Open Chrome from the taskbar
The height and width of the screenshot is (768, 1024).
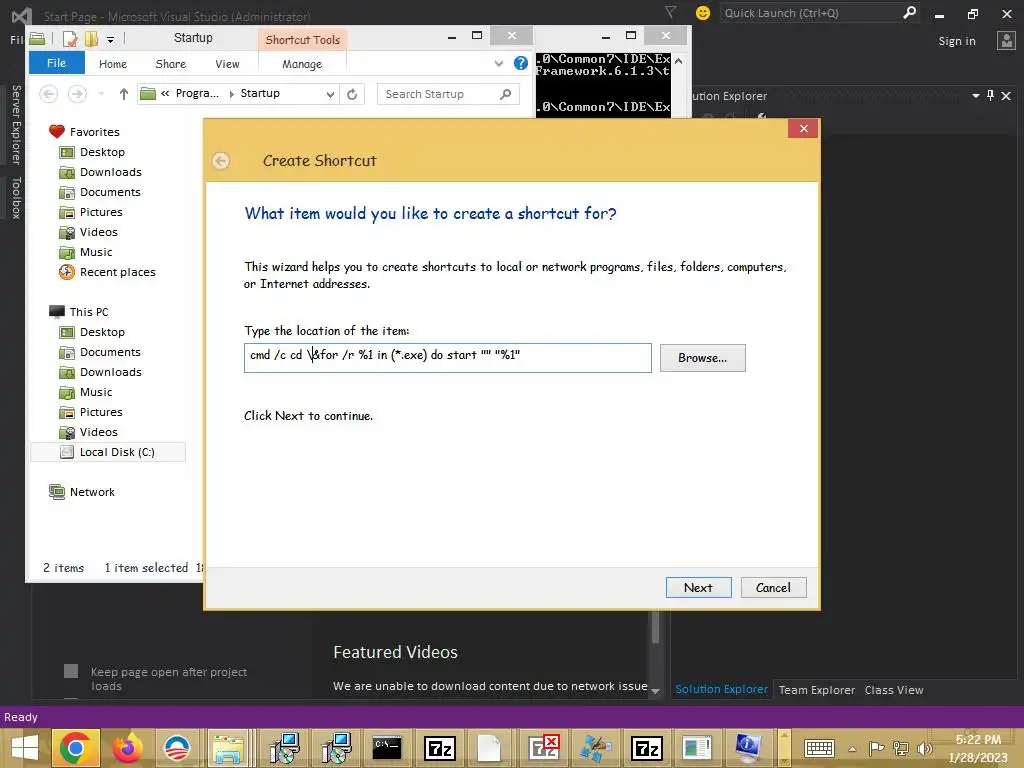(x=75, y=748)
